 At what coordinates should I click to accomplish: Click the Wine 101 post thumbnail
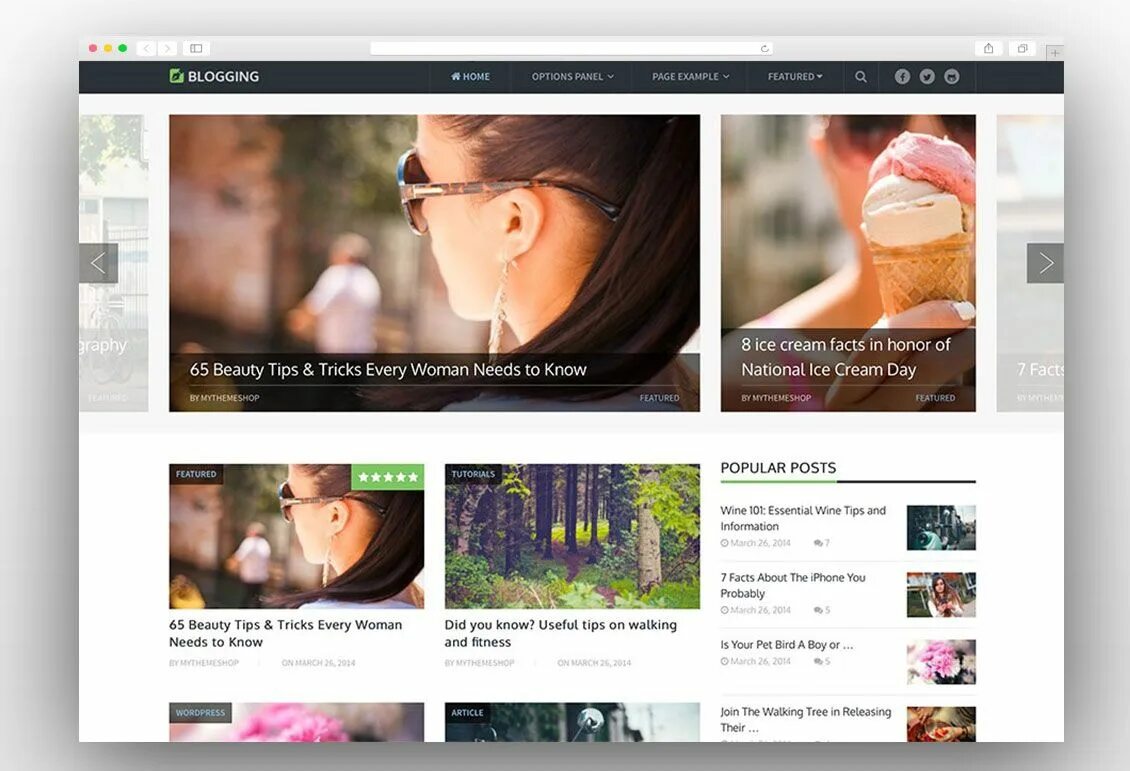click(x=941, y=527)
